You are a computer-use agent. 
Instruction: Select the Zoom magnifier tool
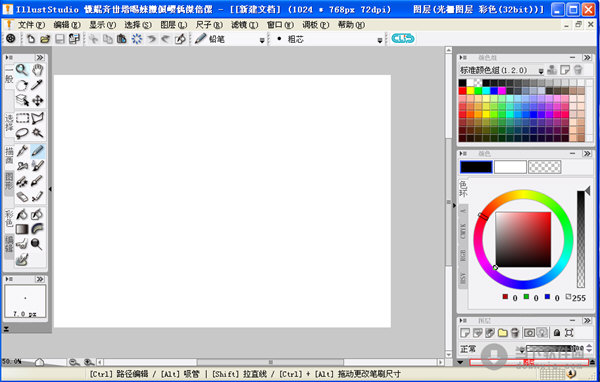coord(22,70)
